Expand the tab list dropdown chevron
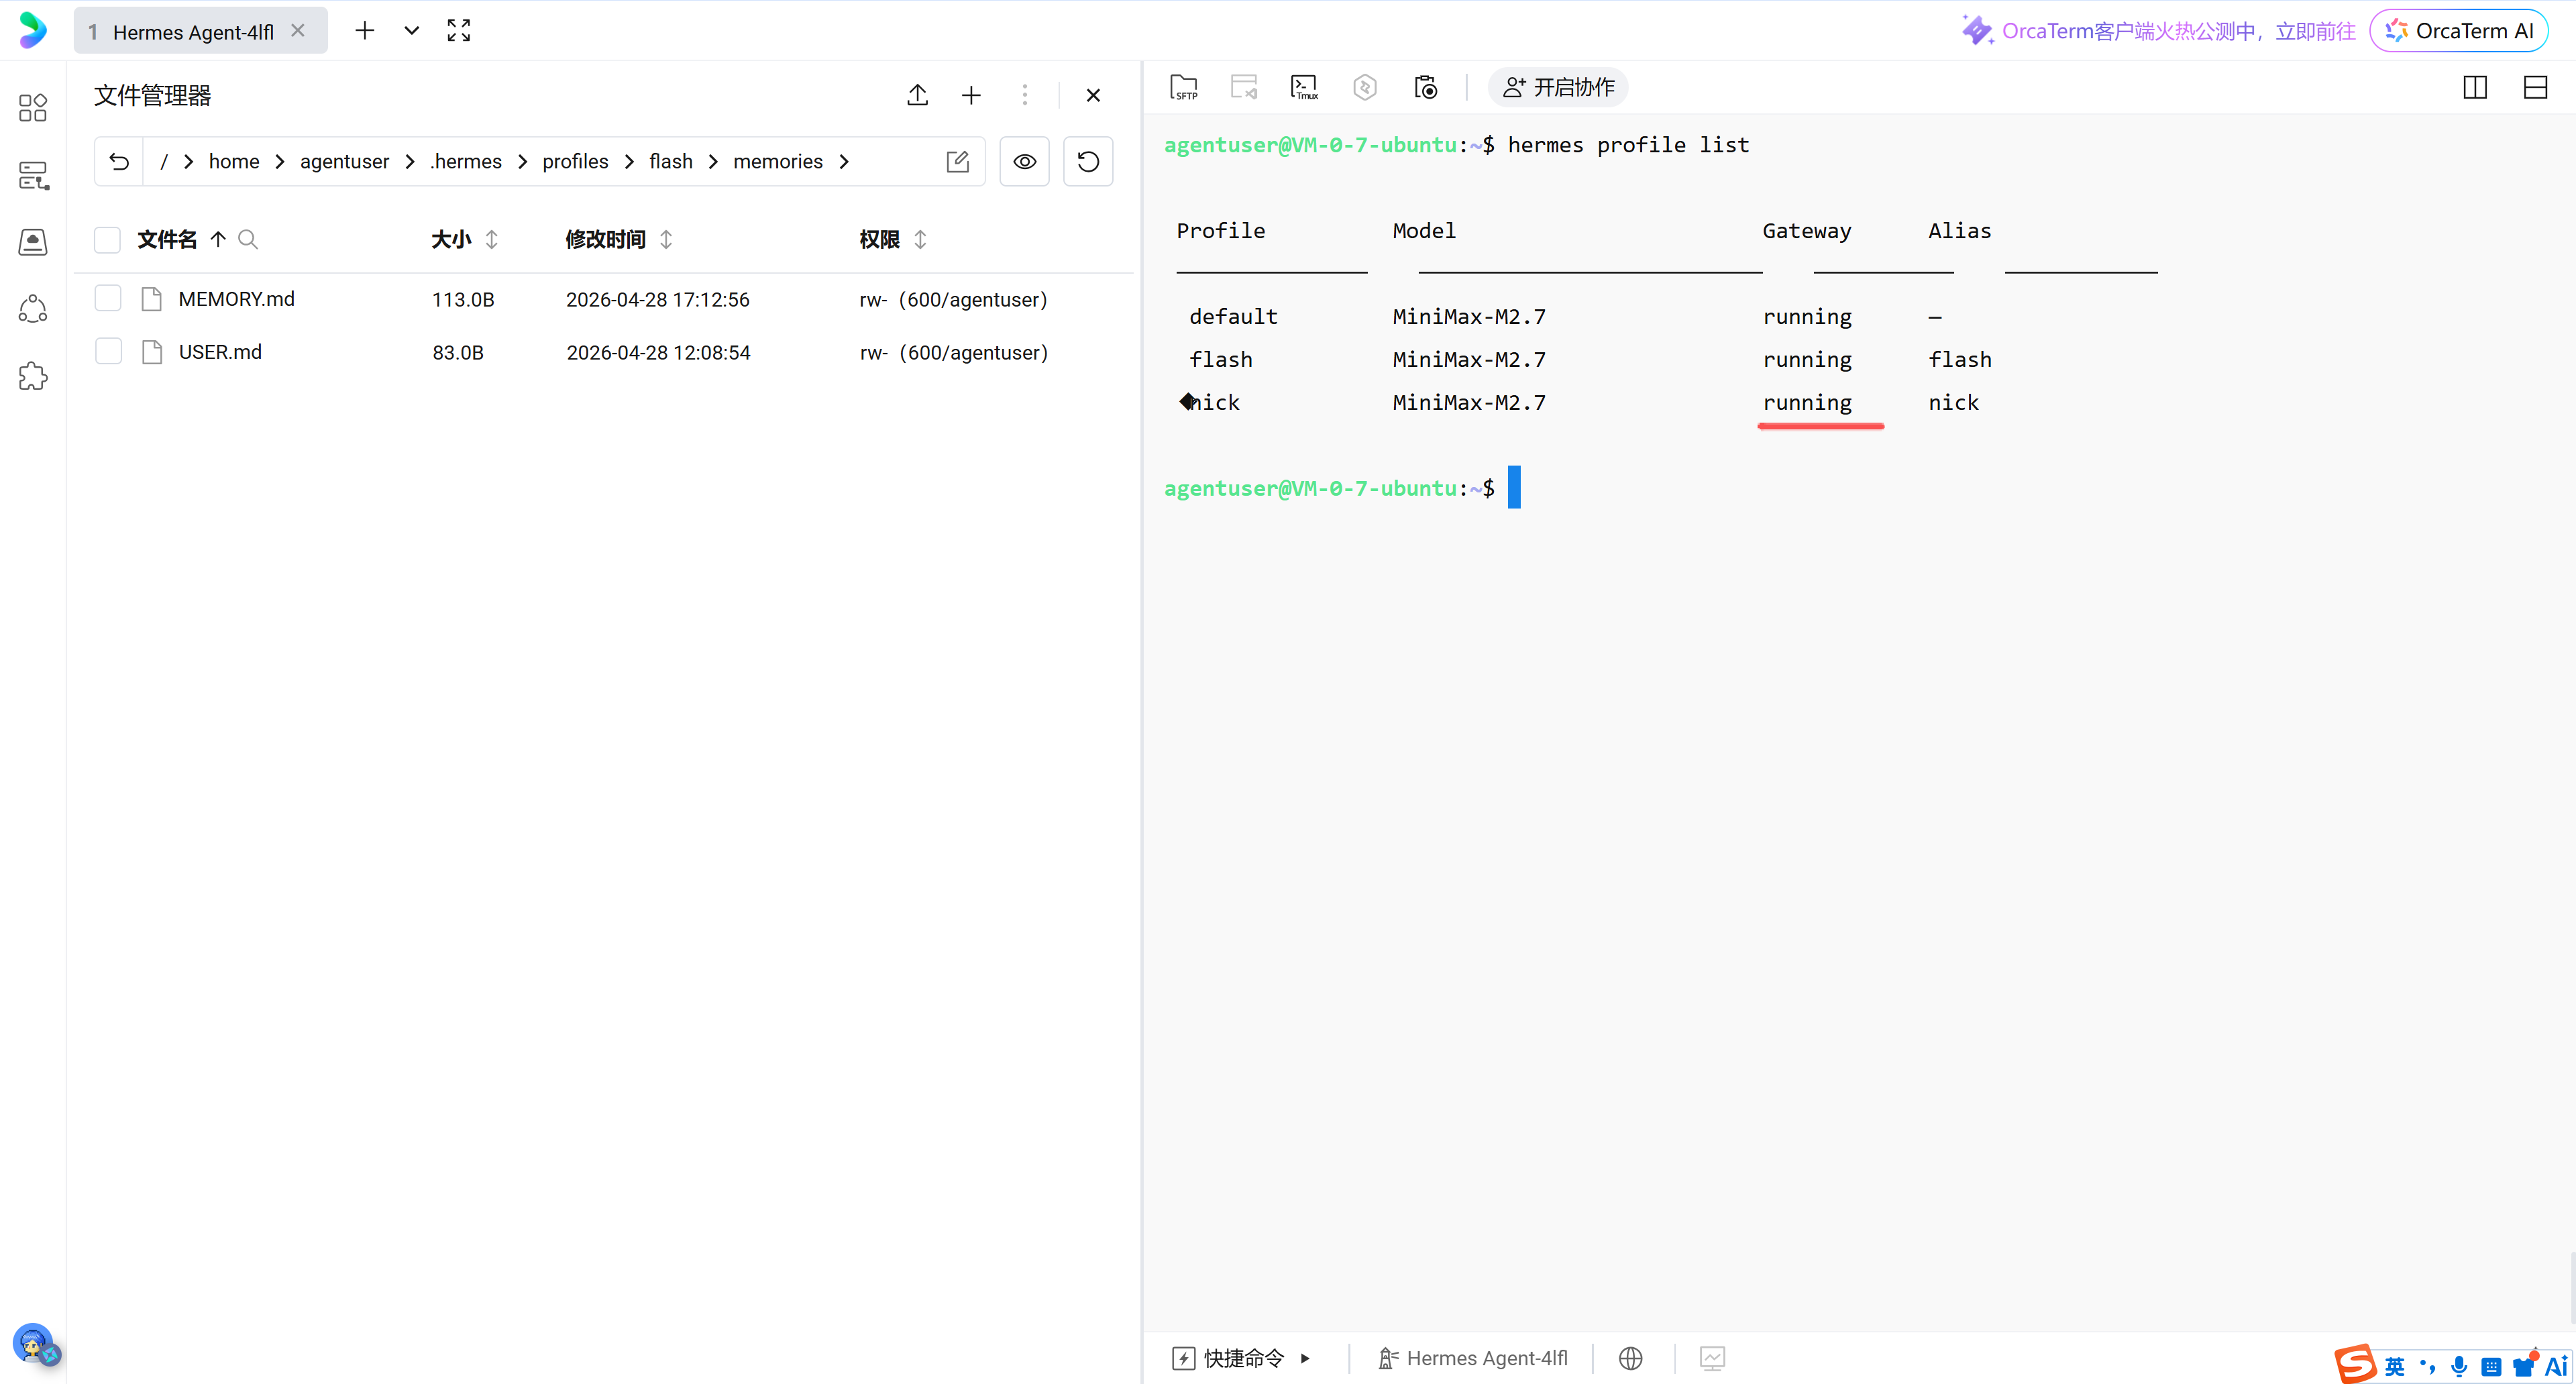 click(x=411, y=31)
